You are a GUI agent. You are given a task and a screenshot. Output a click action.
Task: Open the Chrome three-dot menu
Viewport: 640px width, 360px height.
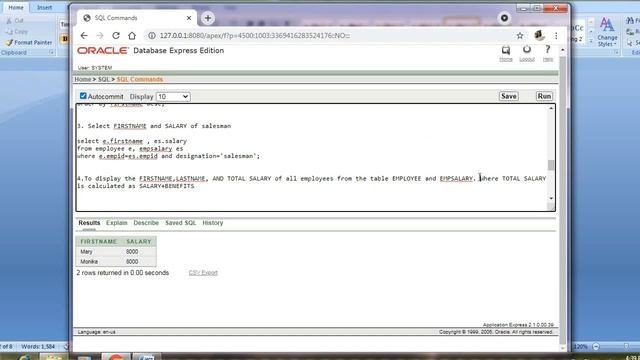pos(556,36)
